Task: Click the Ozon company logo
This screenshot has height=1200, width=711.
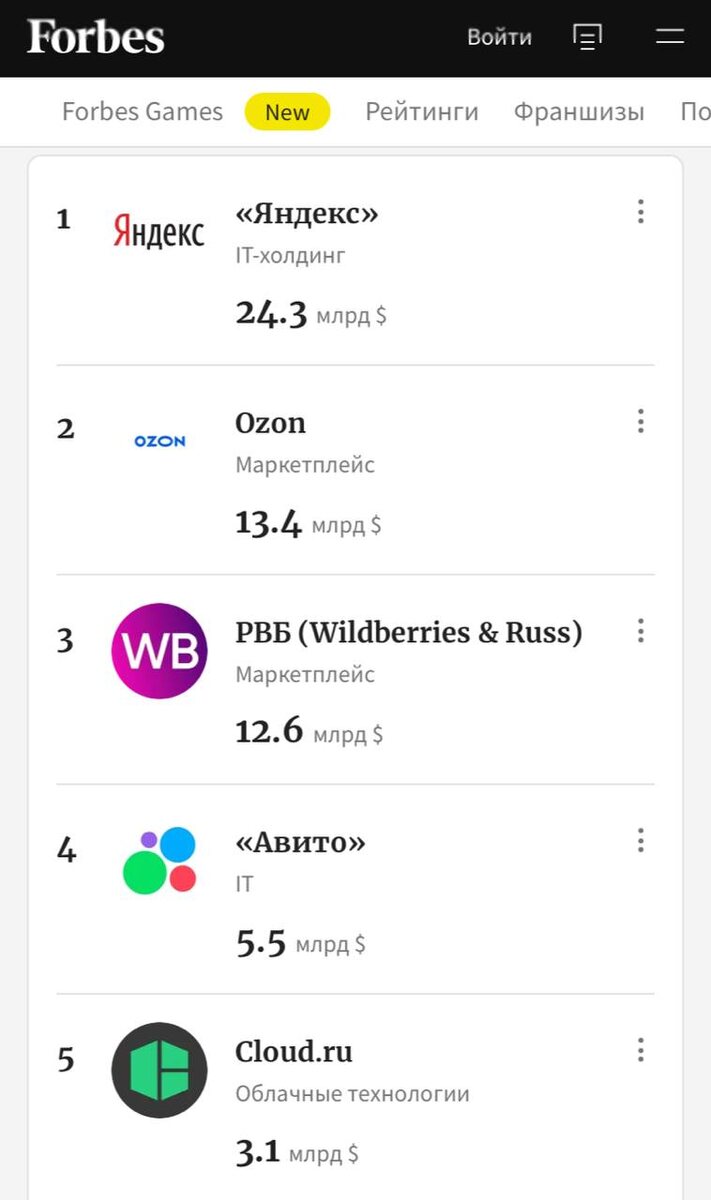Action: click(159, 441)
